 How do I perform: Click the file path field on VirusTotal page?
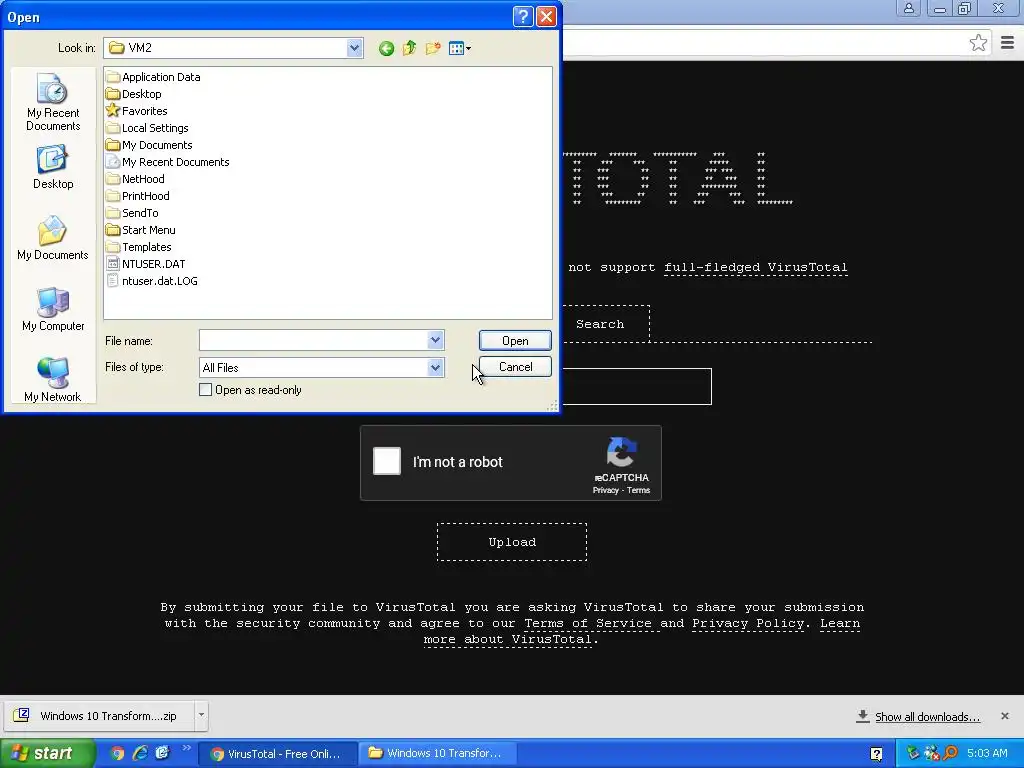[637, 387]
